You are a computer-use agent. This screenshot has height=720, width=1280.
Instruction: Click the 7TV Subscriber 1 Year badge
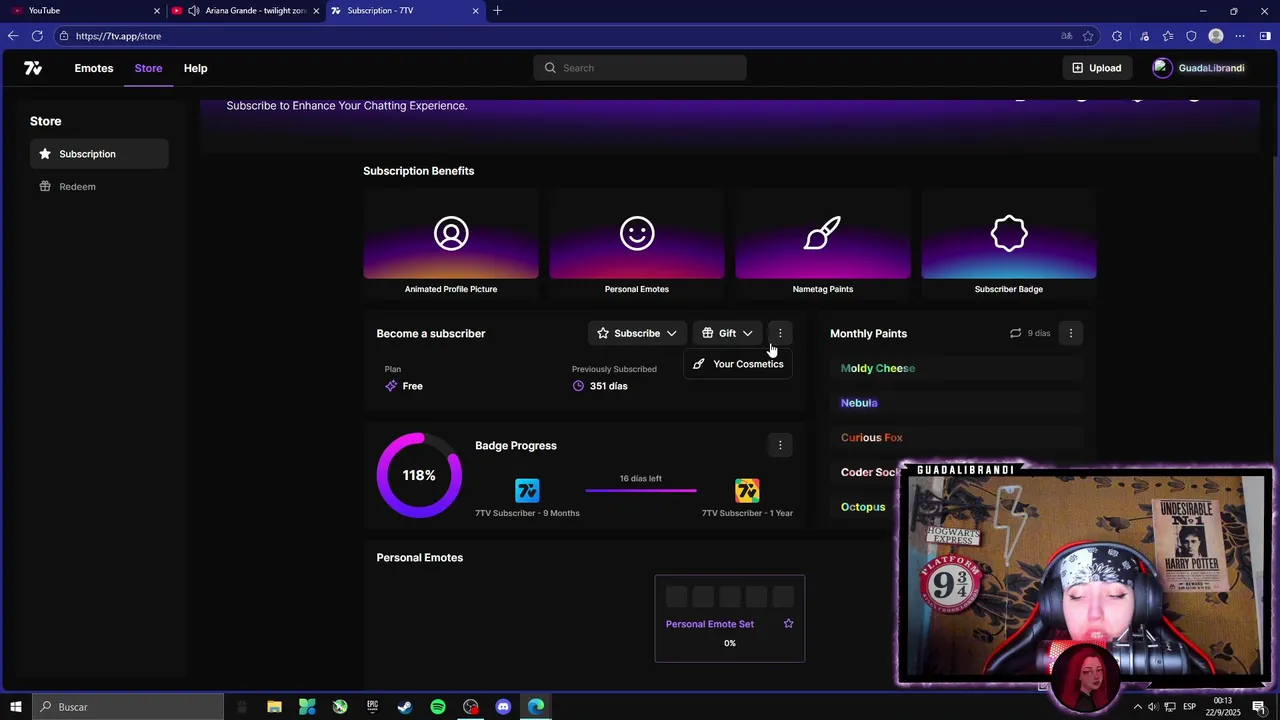pos(747,490)
